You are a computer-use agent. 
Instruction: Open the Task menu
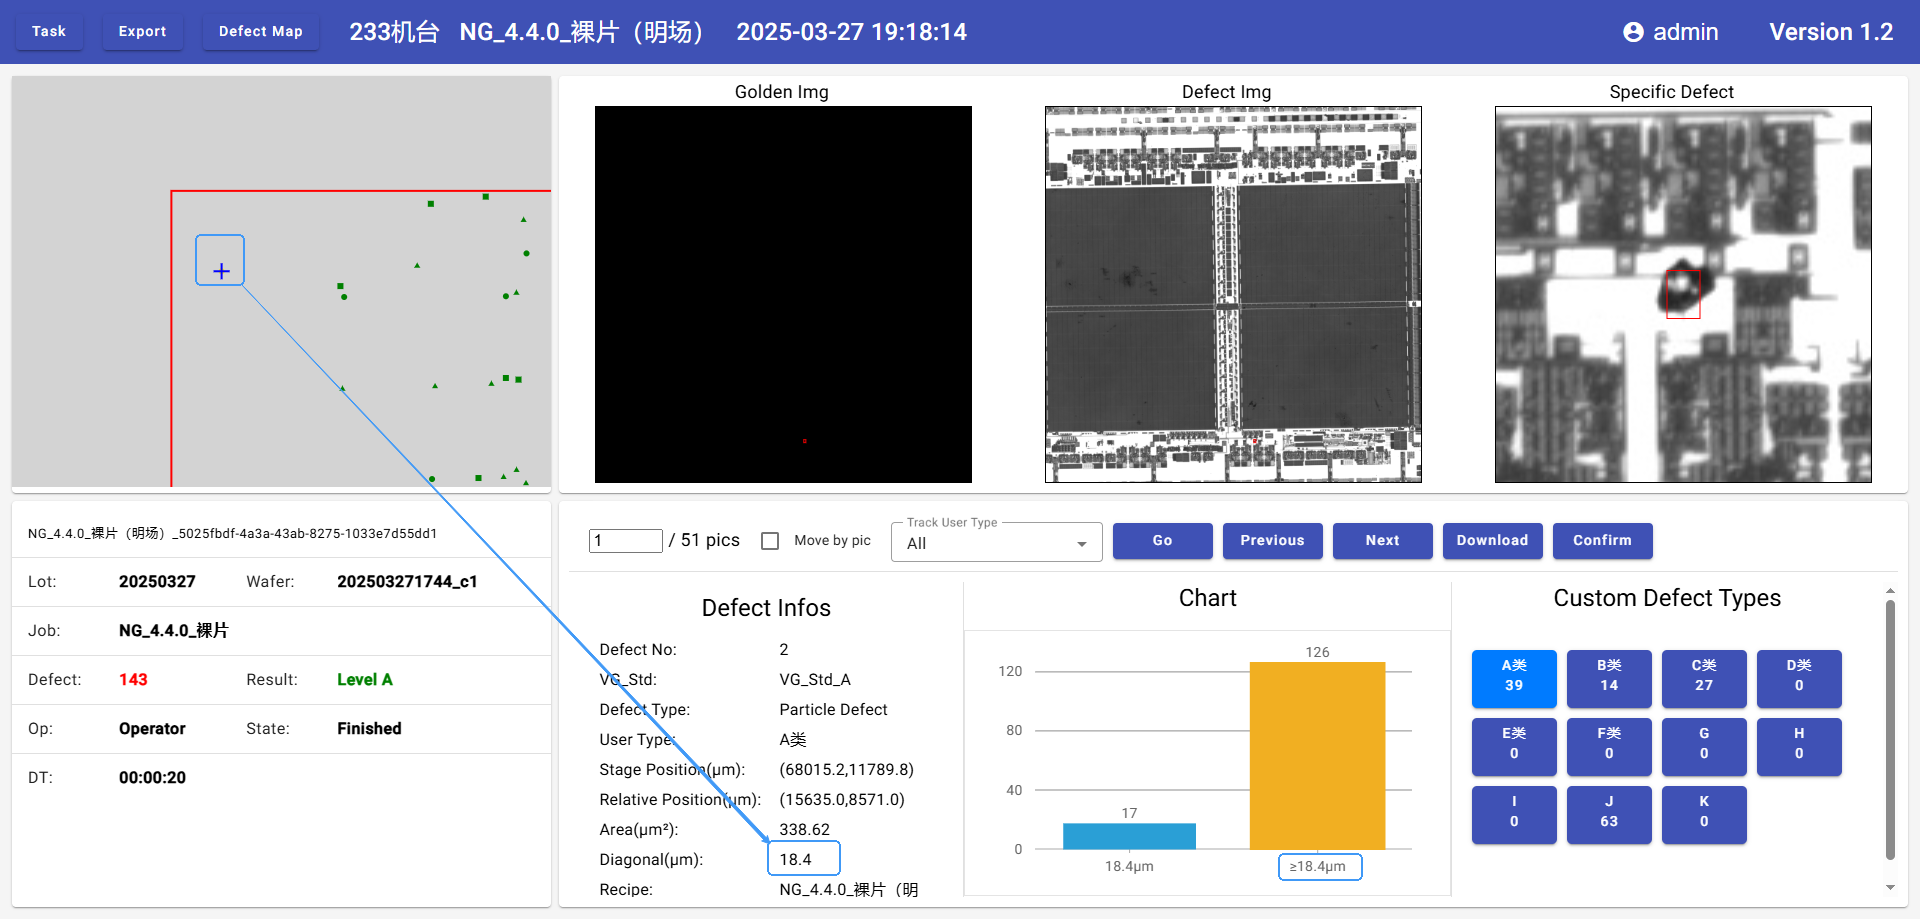[49, 32]
